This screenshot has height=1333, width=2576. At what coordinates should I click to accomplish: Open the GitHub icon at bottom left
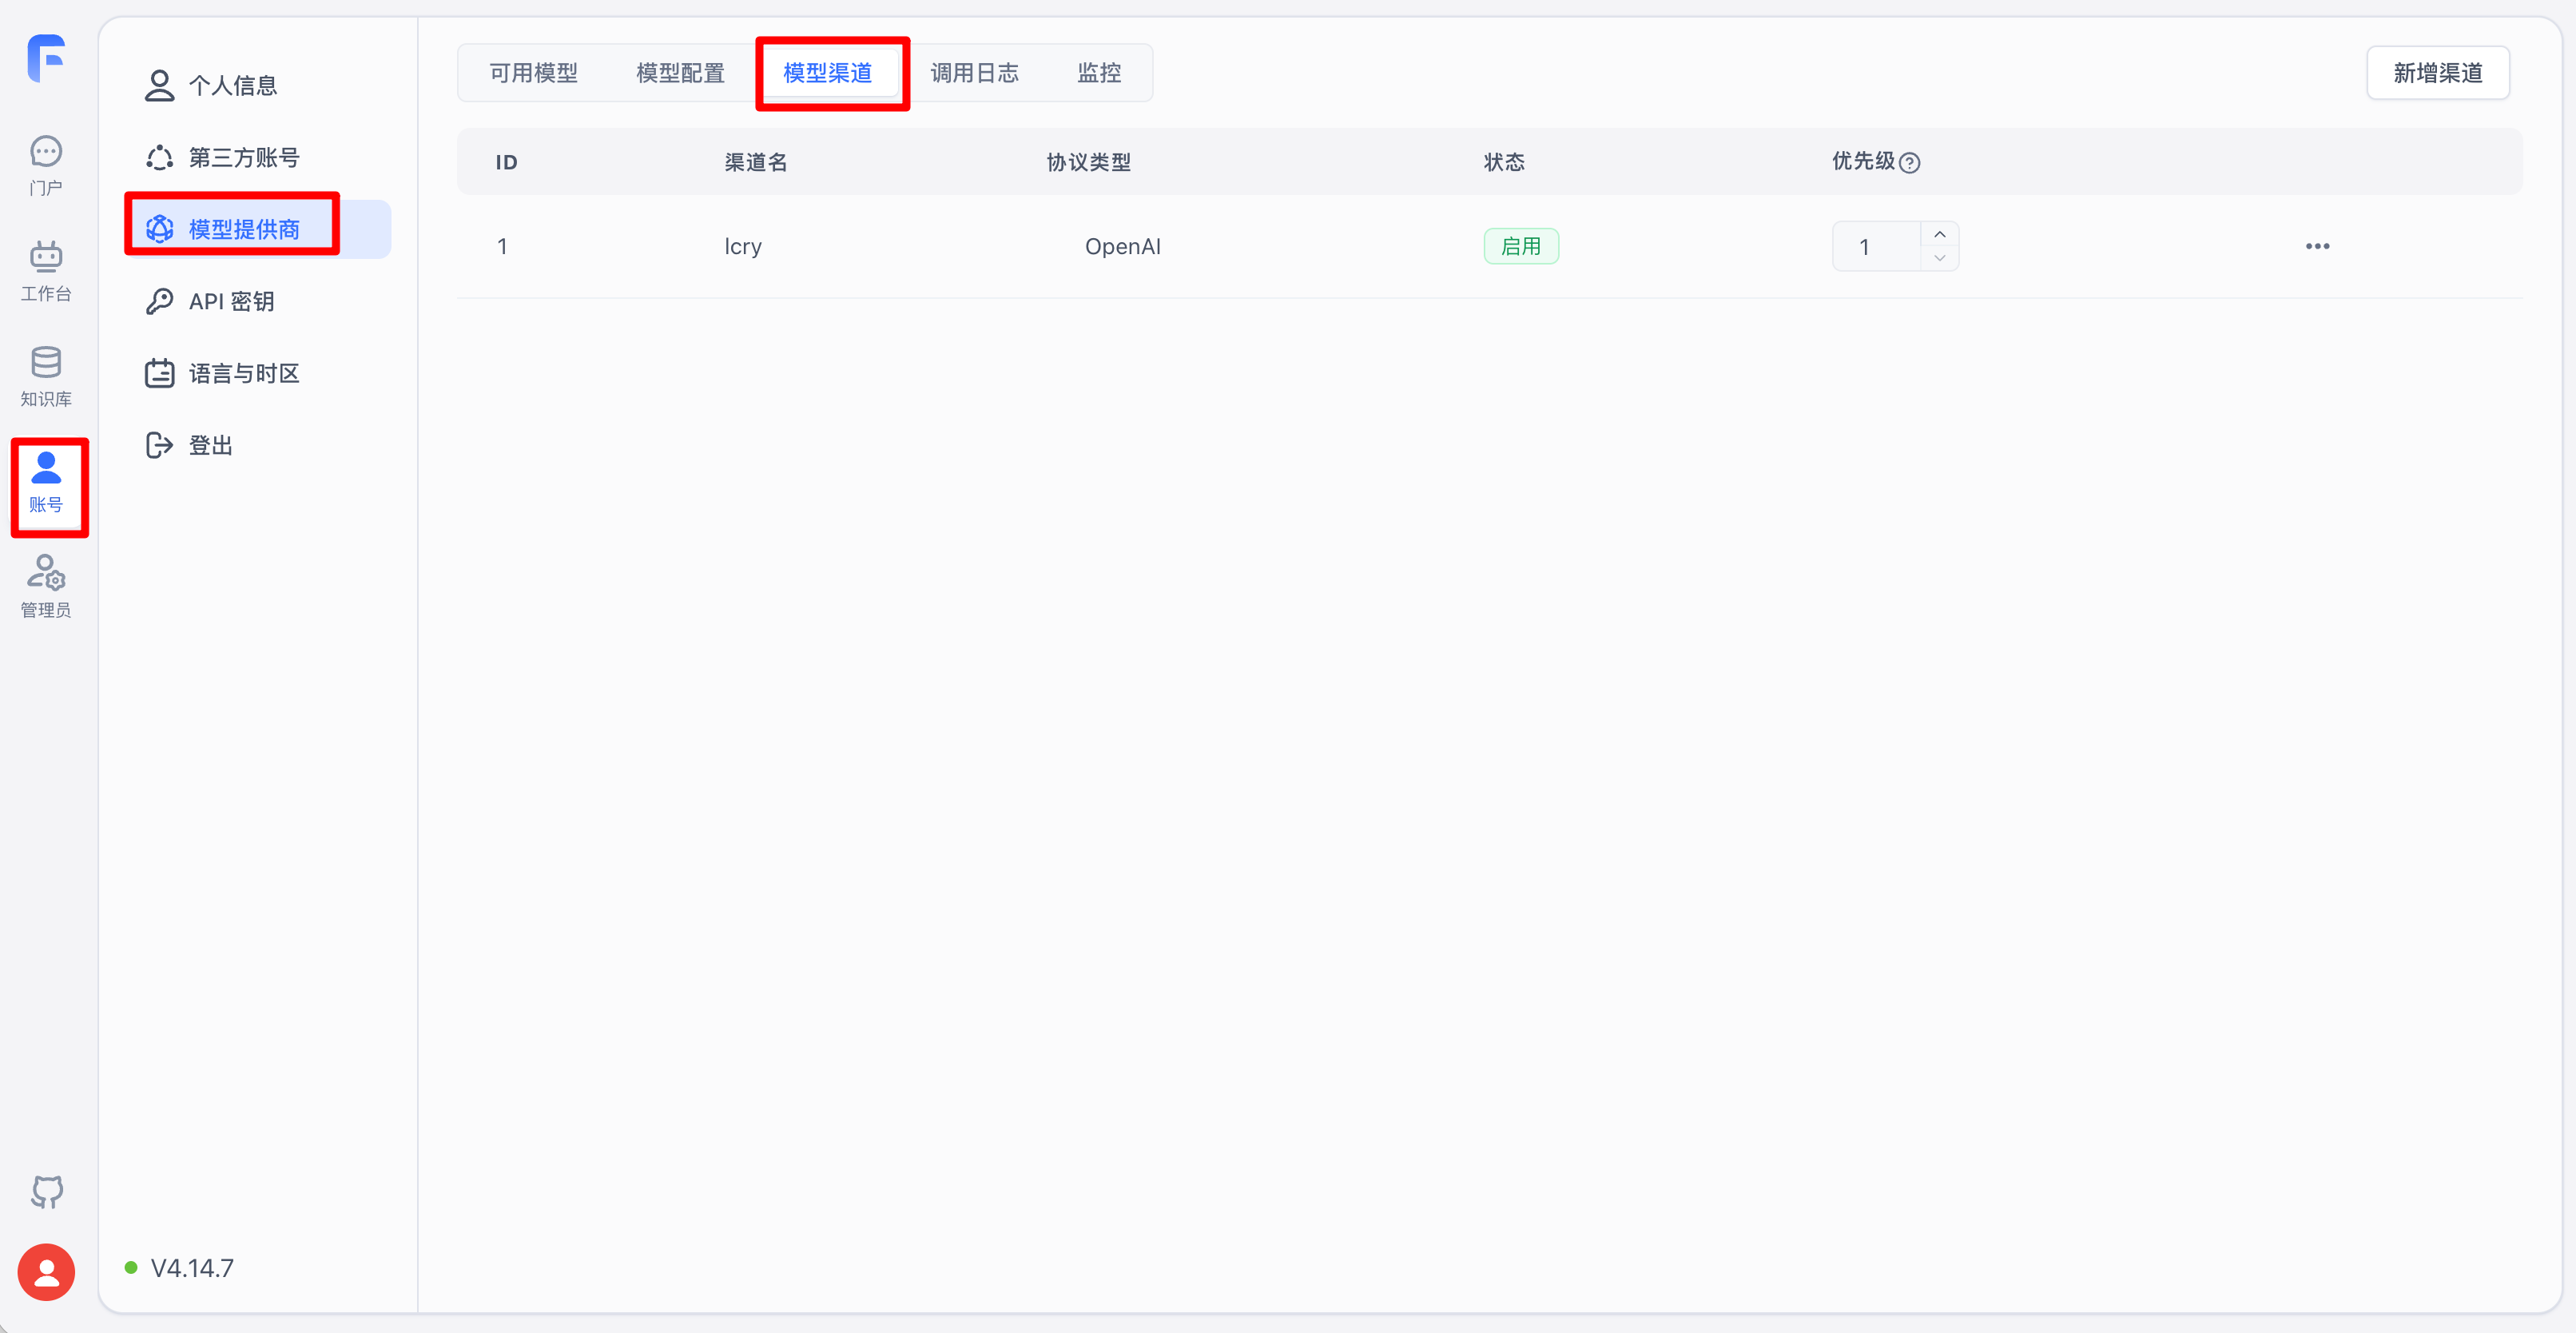point(46,1191)
